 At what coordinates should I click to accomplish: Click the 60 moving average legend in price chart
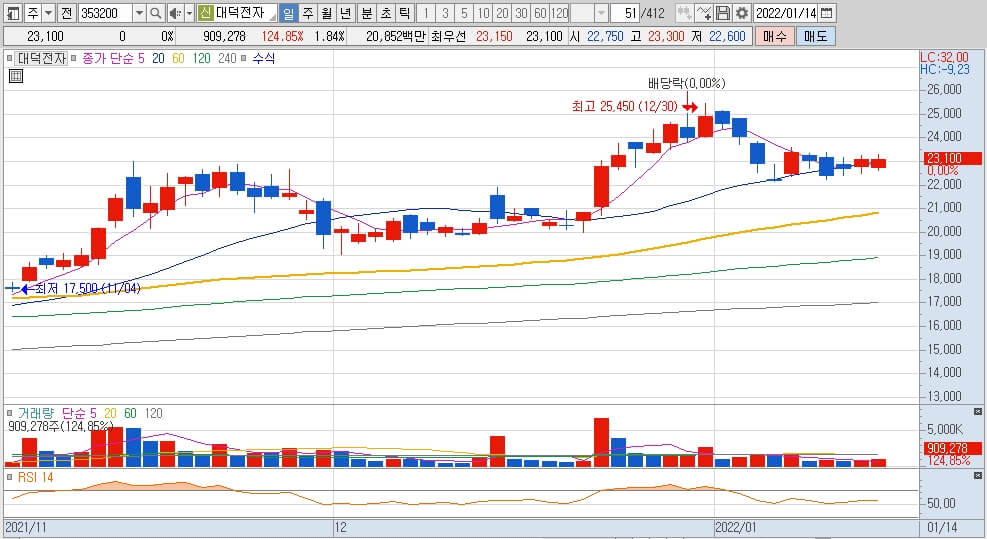pos(178,59)
